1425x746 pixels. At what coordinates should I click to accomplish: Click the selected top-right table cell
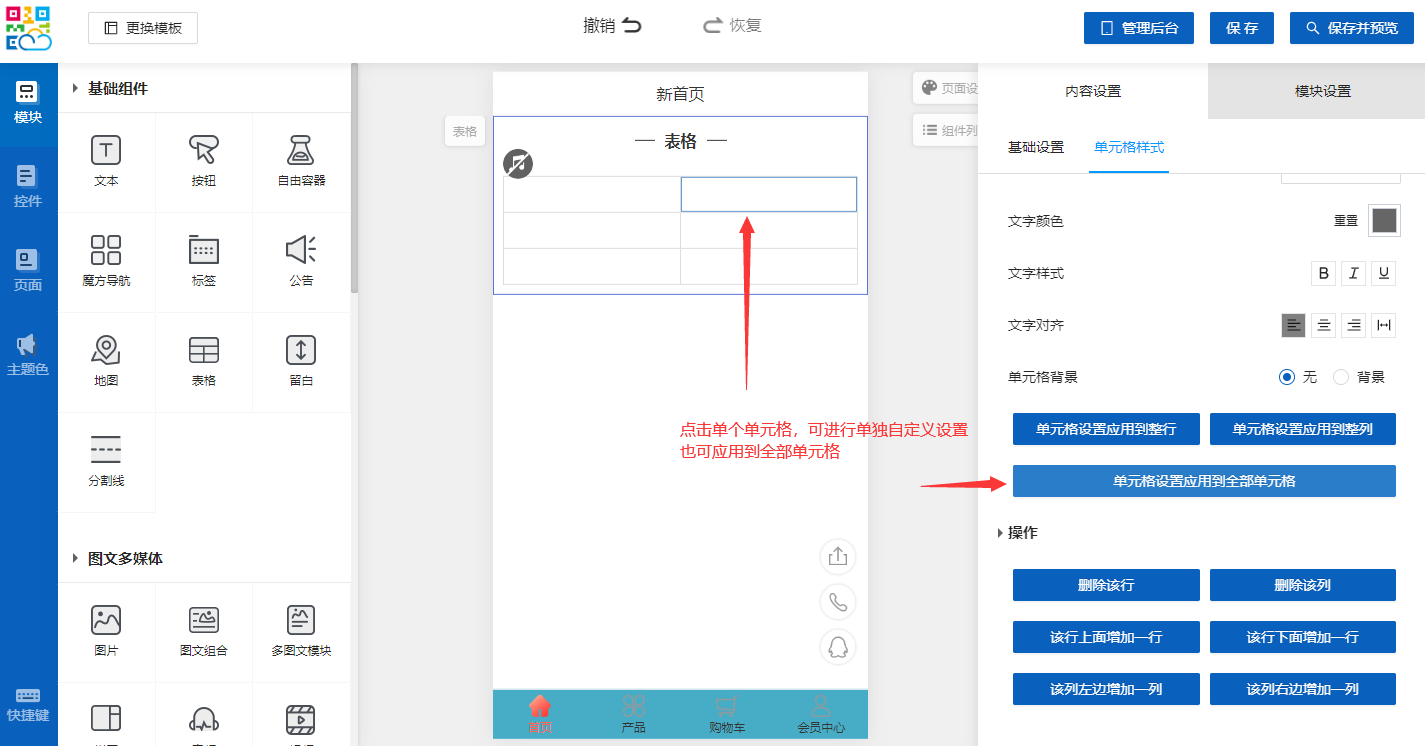(768, 194)
